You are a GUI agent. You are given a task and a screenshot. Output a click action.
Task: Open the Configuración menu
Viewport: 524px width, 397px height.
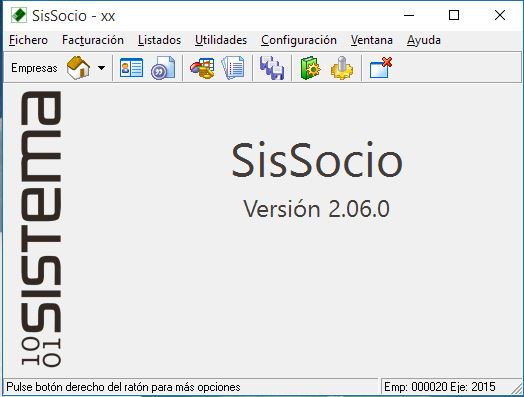click(299, 40)
